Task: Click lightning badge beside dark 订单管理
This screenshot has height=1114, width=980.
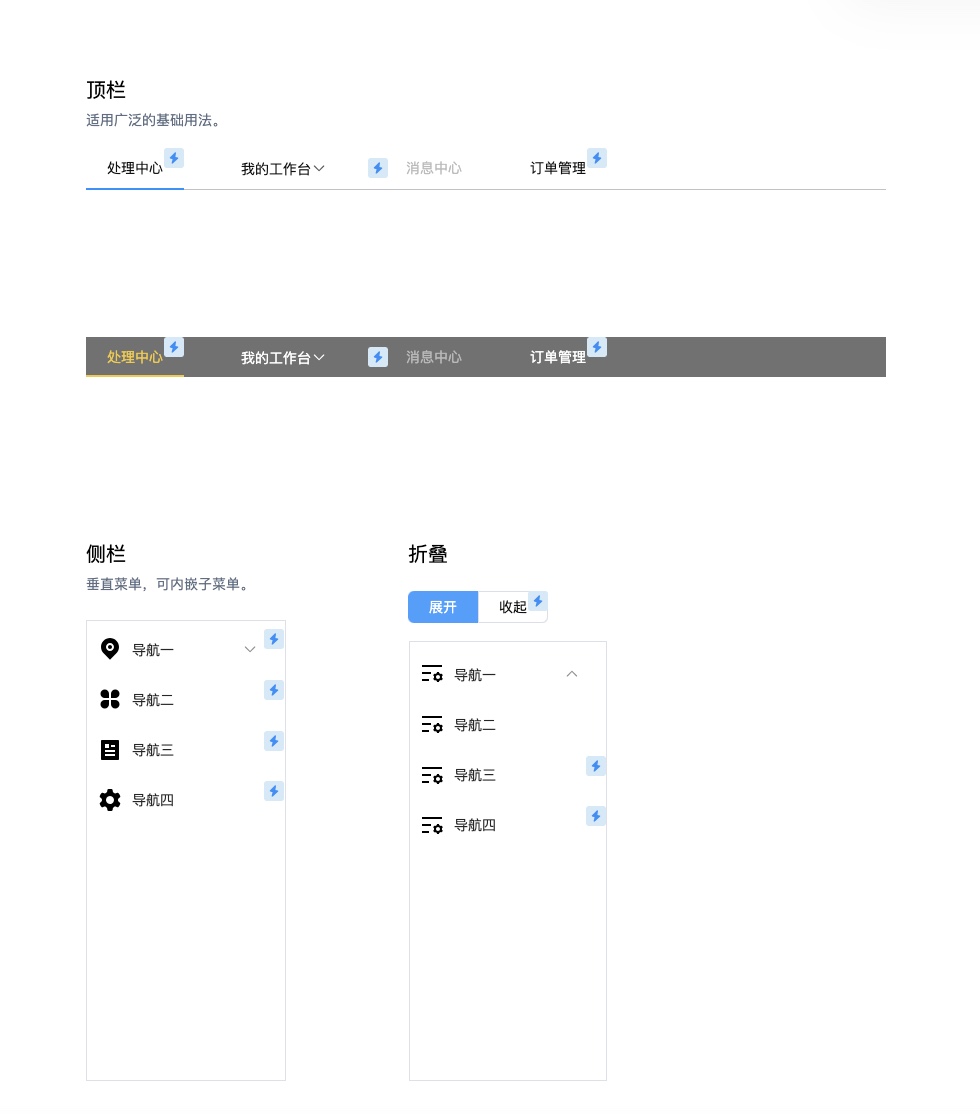Action: pyautogui.click(x=597, y=347)
